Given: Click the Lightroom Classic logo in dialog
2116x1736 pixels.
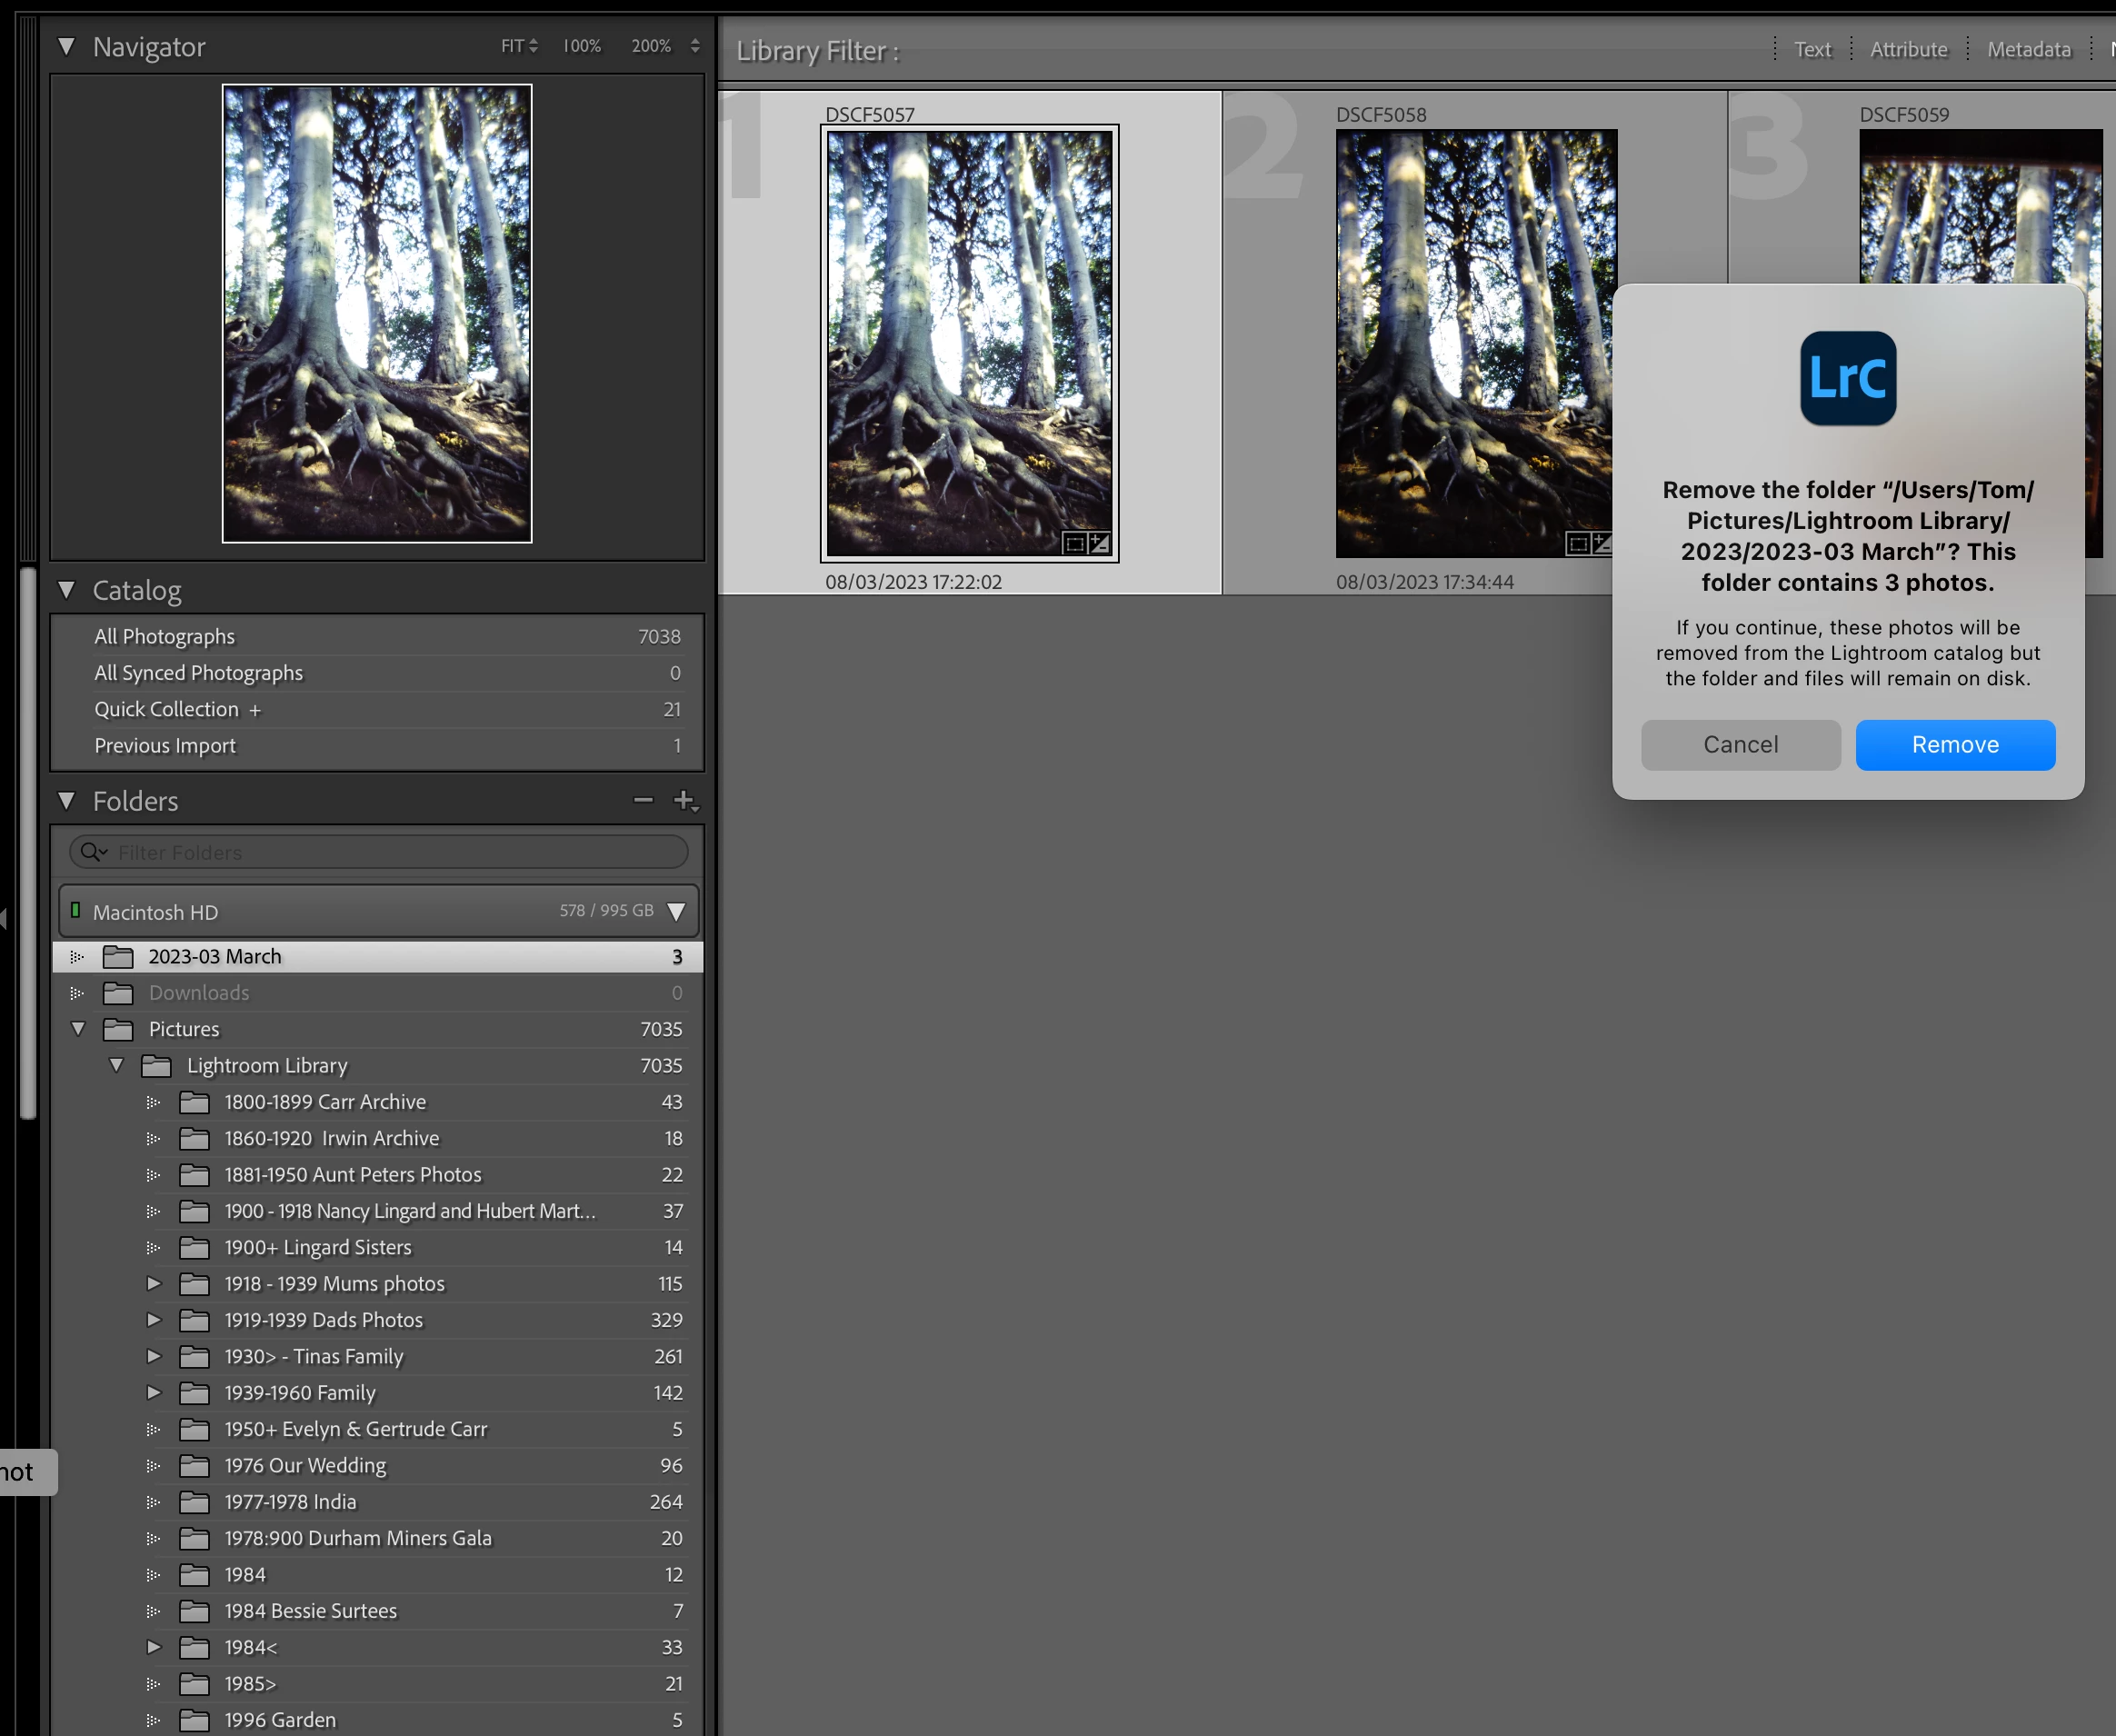Looking at the screenshot, I should 1847,378.
